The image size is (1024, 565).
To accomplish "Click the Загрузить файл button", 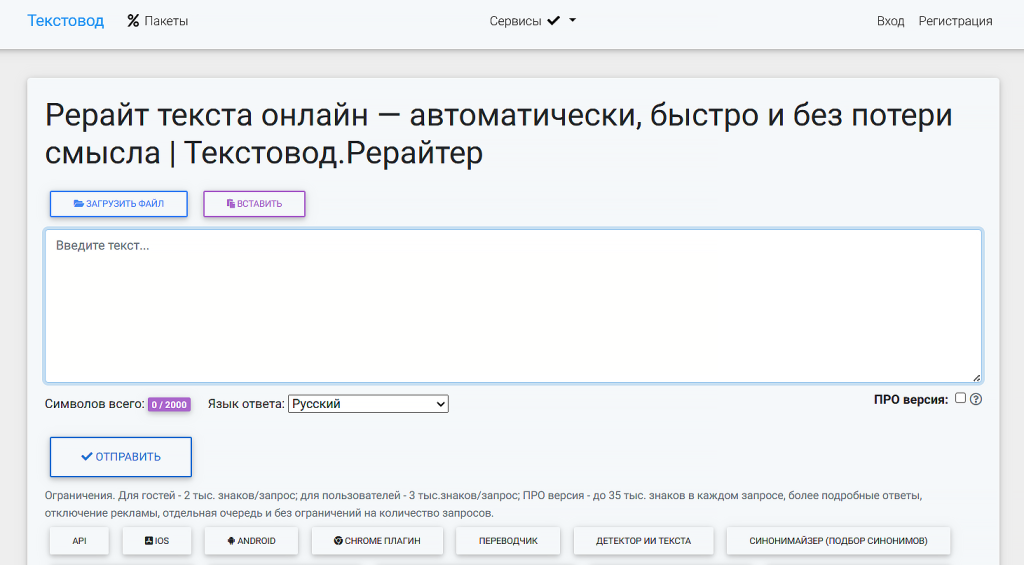I will point(119,204).
